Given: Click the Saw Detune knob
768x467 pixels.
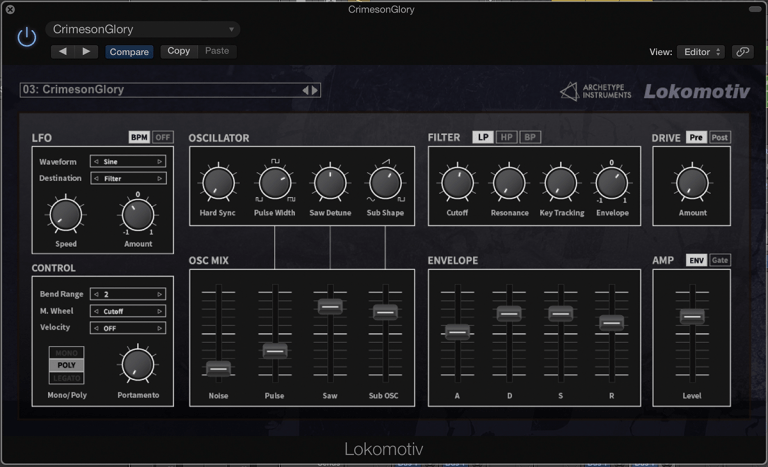Looking at the screenshot, I should click(x=330, y=183).
